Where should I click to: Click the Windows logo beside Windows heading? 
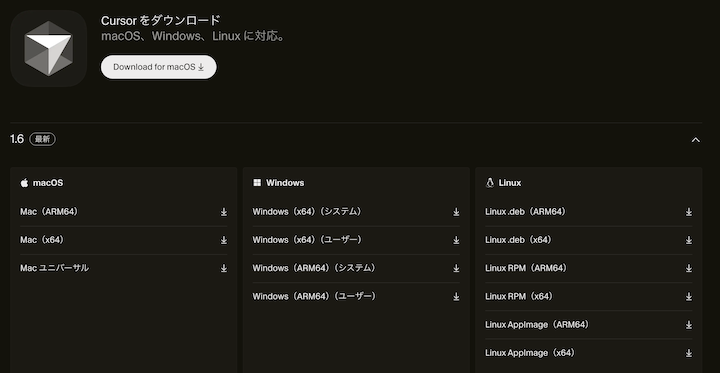click(x=257, y=183)
